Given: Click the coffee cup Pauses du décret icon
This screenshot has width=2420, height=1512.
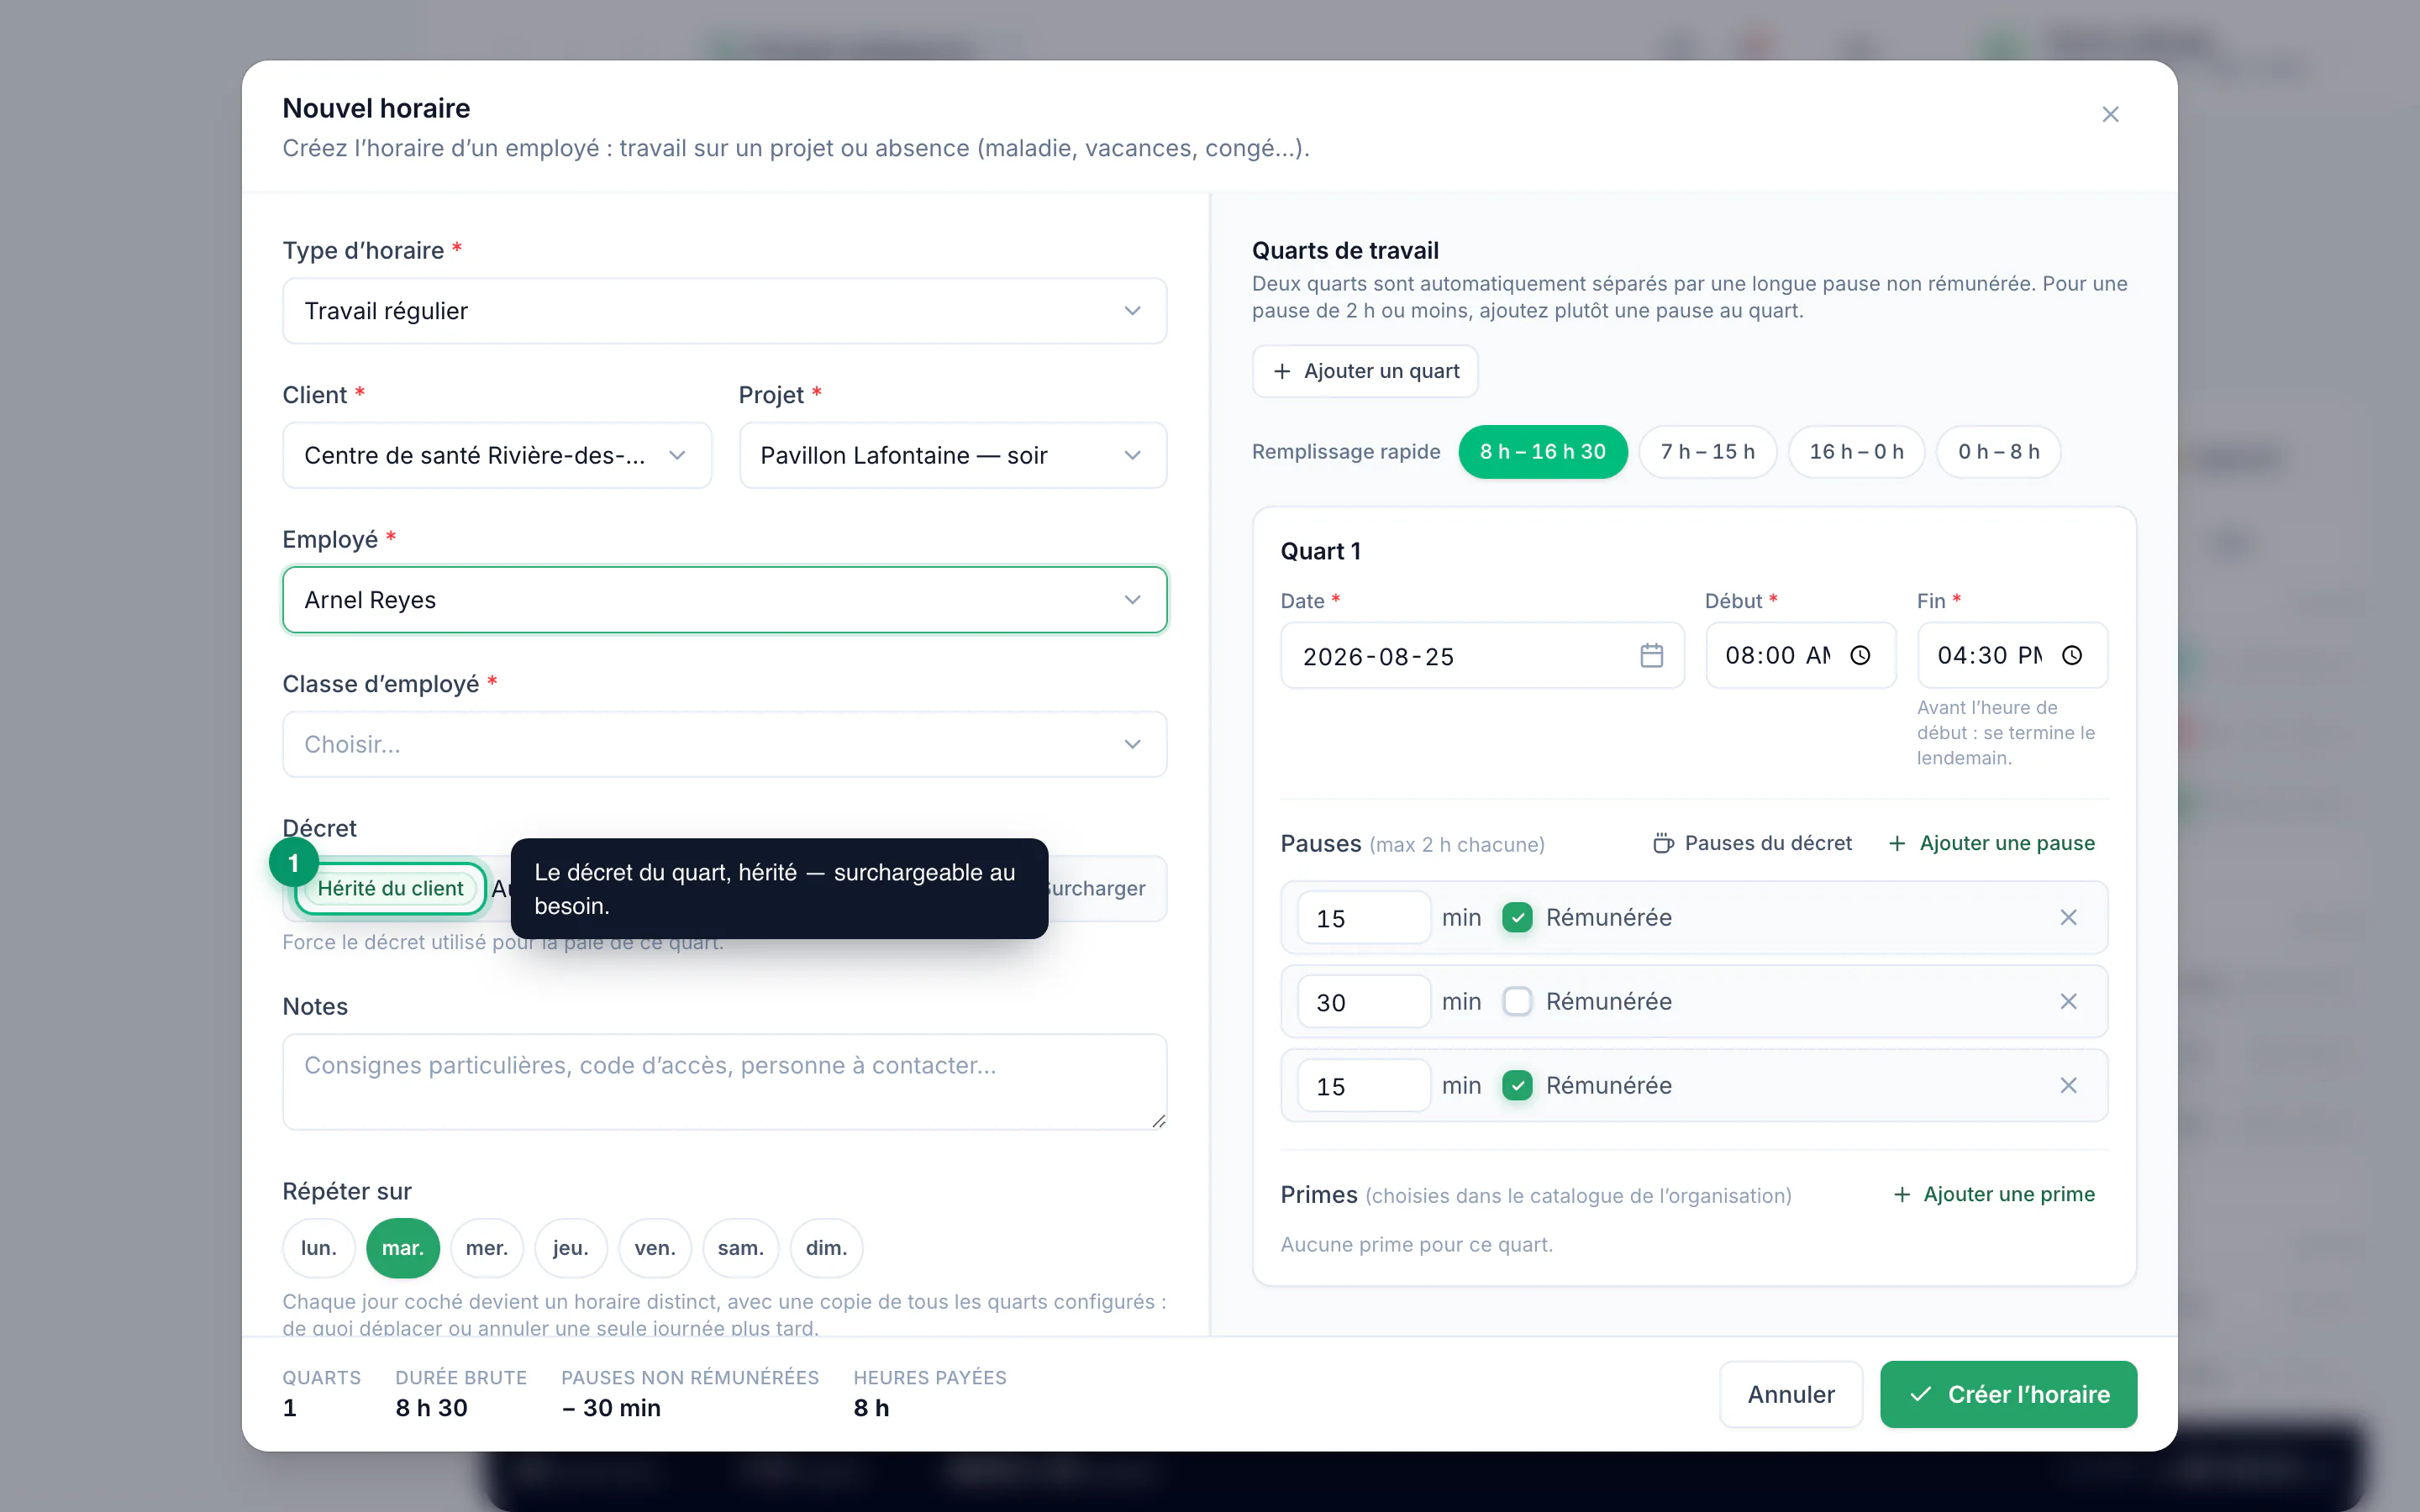Looking at the screenshot, I should [1663, 843].
